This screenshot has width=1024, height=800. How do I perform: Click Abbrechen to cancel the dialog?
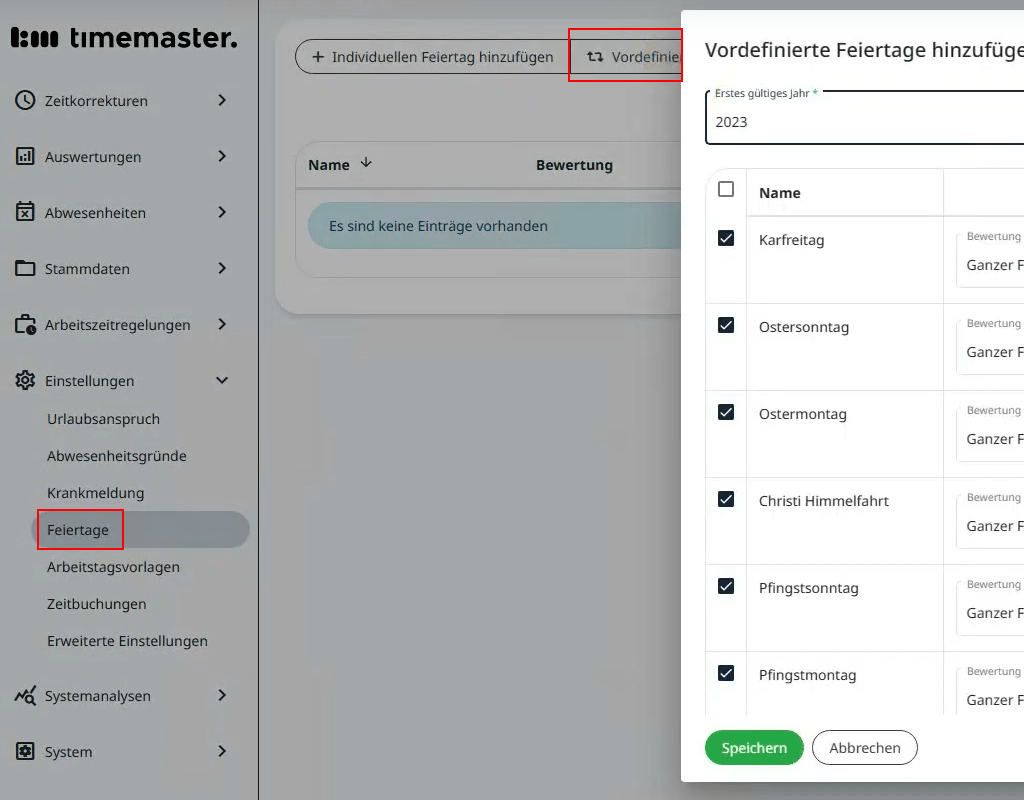tap(864, 747)
